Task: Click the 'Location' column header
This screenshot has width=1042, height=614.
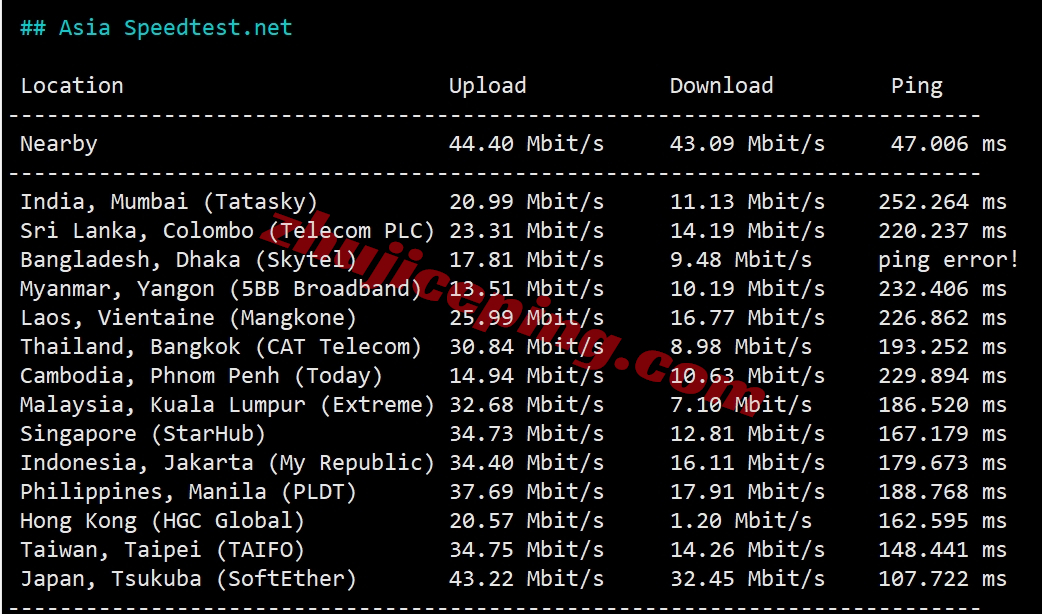Action: 72,86
